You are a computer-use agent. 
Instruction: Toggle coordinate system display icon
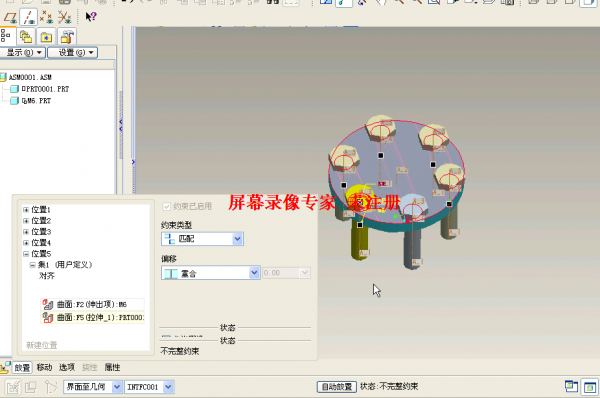tap(65, 17)
